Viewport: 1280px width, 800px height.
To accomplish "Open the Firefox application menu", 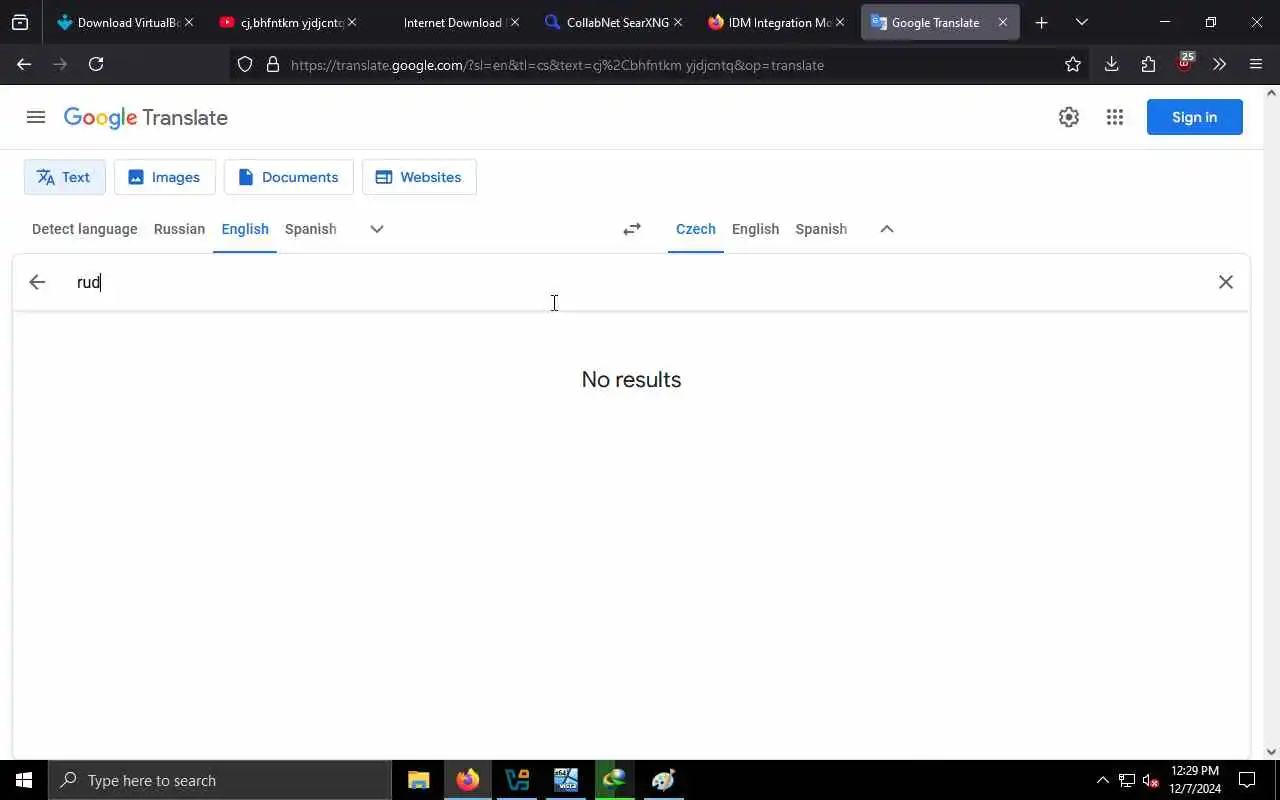I will (1256, 64).
